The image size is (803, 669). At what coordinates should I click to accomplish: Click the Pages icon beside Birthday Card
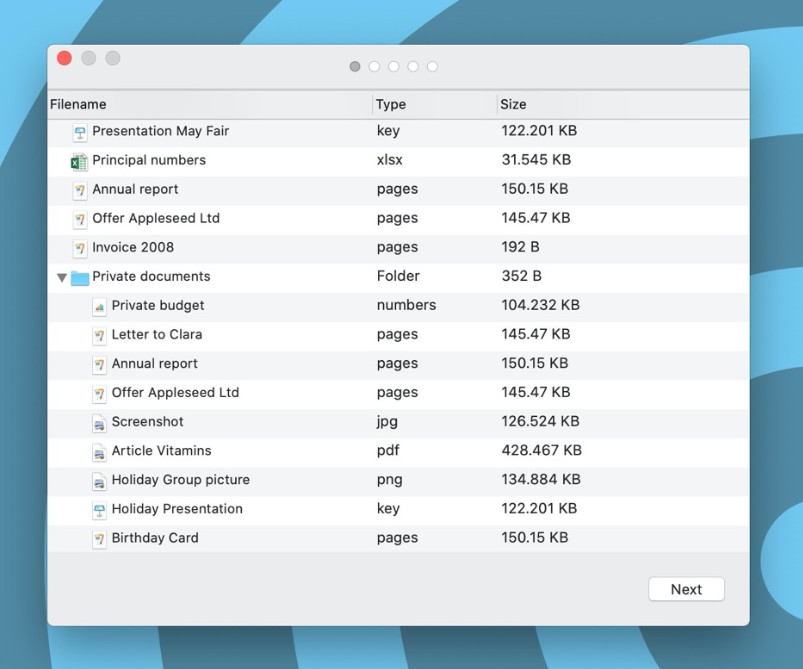click(99, 539)
